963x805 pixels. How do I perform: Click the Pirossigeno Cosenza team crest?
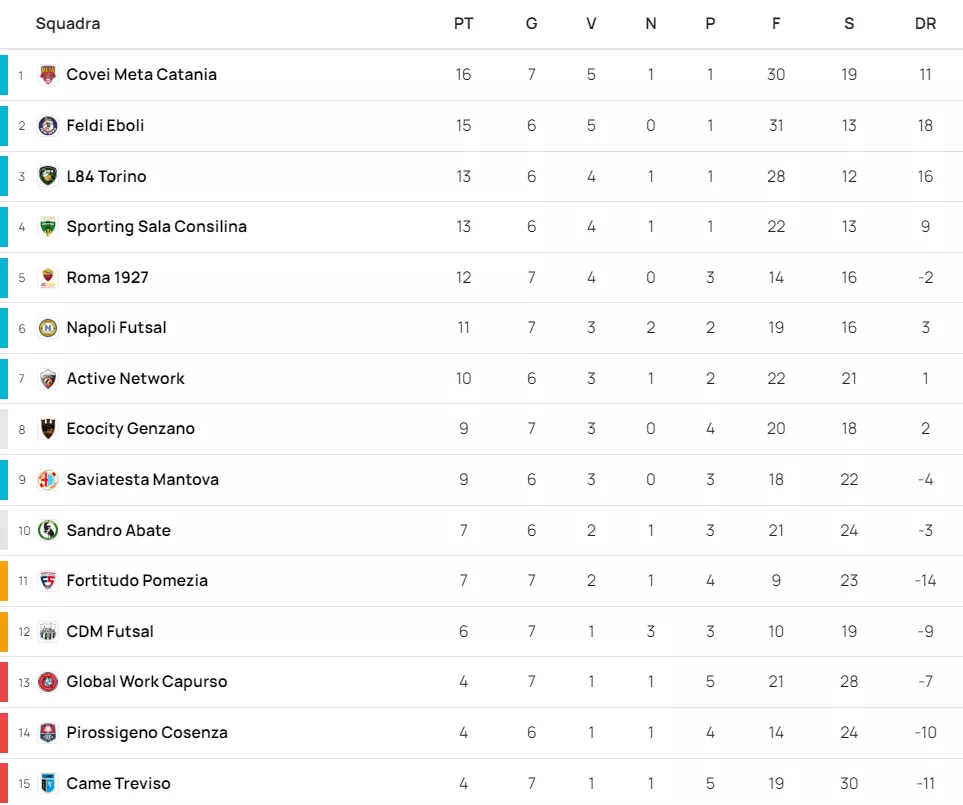point(48,733)
